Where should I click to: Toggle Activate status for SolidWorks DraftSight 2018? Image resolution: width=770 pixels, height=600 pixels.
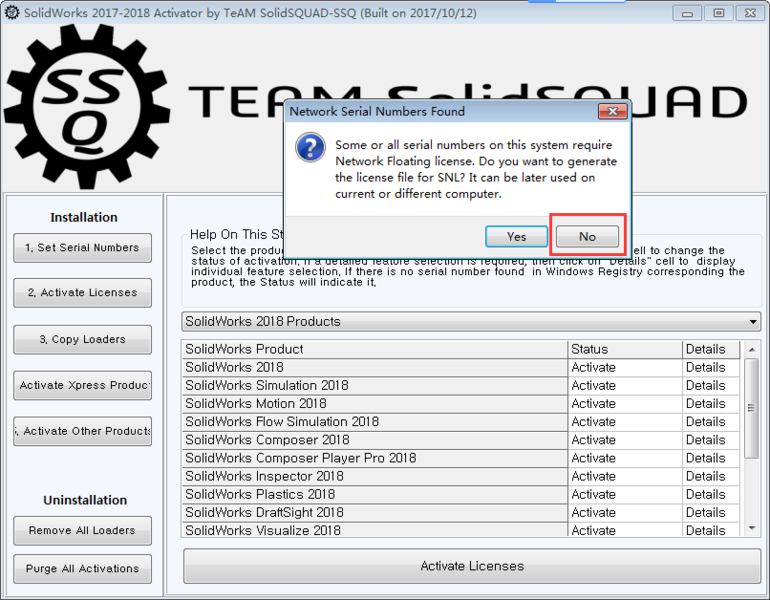click(x=625, y=513)
